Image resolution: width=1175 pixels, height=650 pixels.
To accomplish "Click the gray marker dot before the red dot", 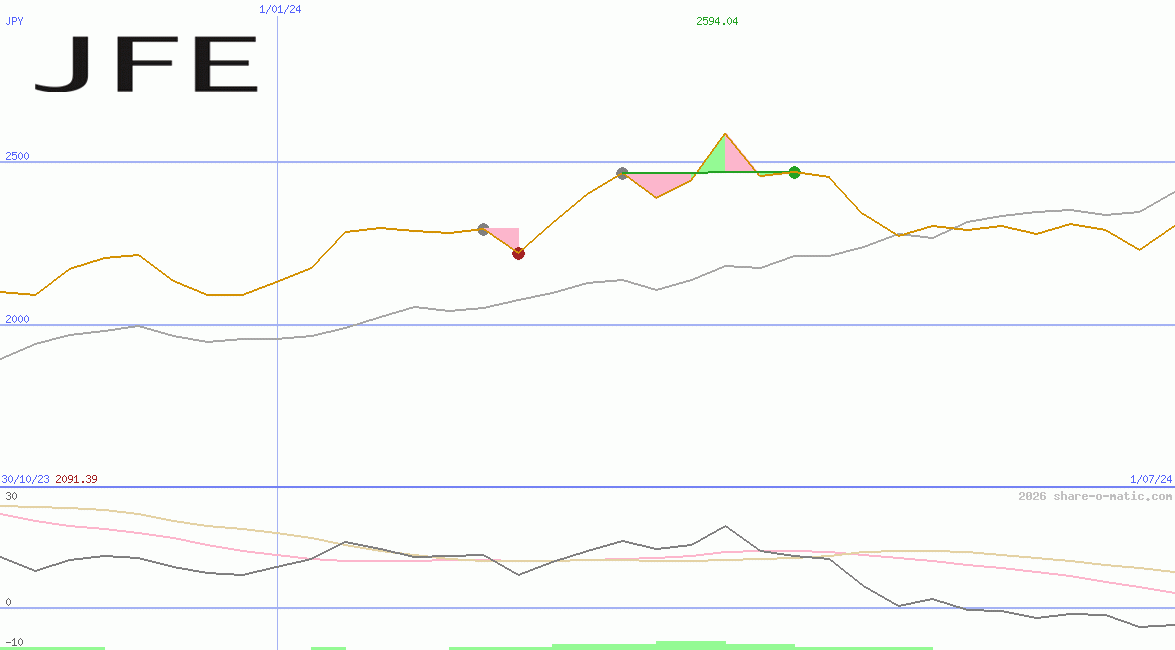I will tap(483, 229).
